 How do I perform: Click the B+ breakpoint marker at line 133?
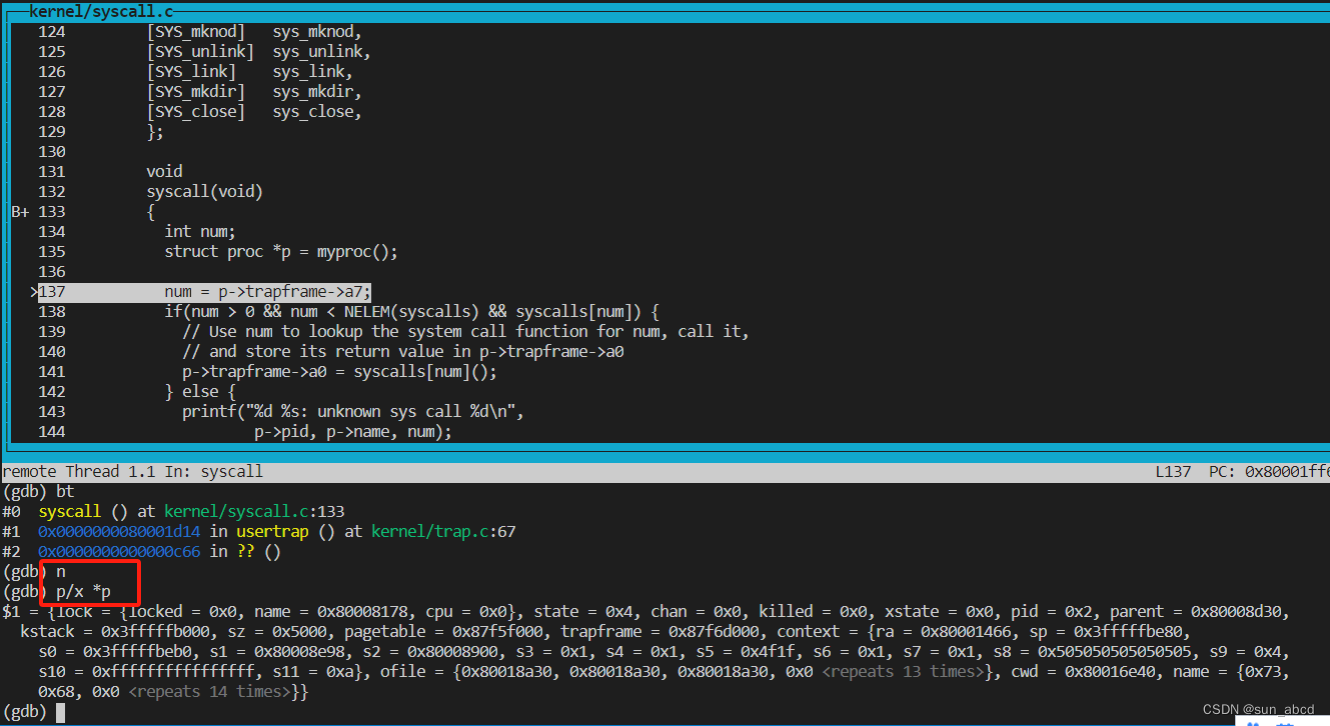(x=21, y=212)
